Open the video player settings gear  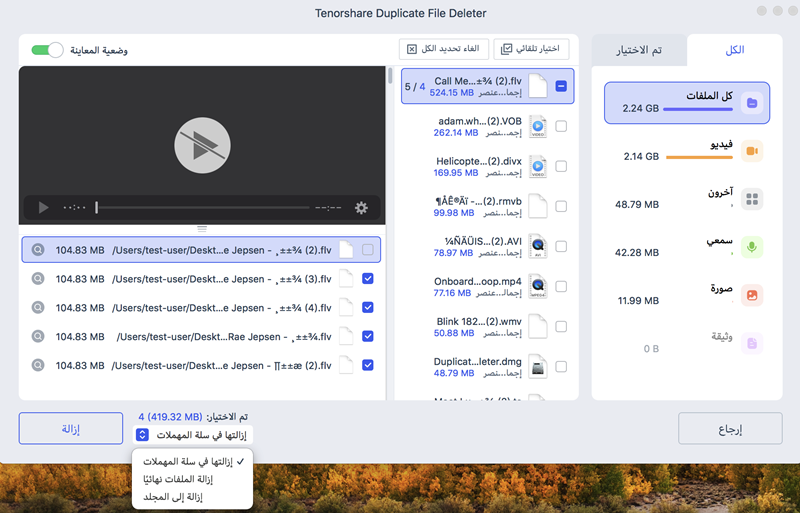coord(361,208)
